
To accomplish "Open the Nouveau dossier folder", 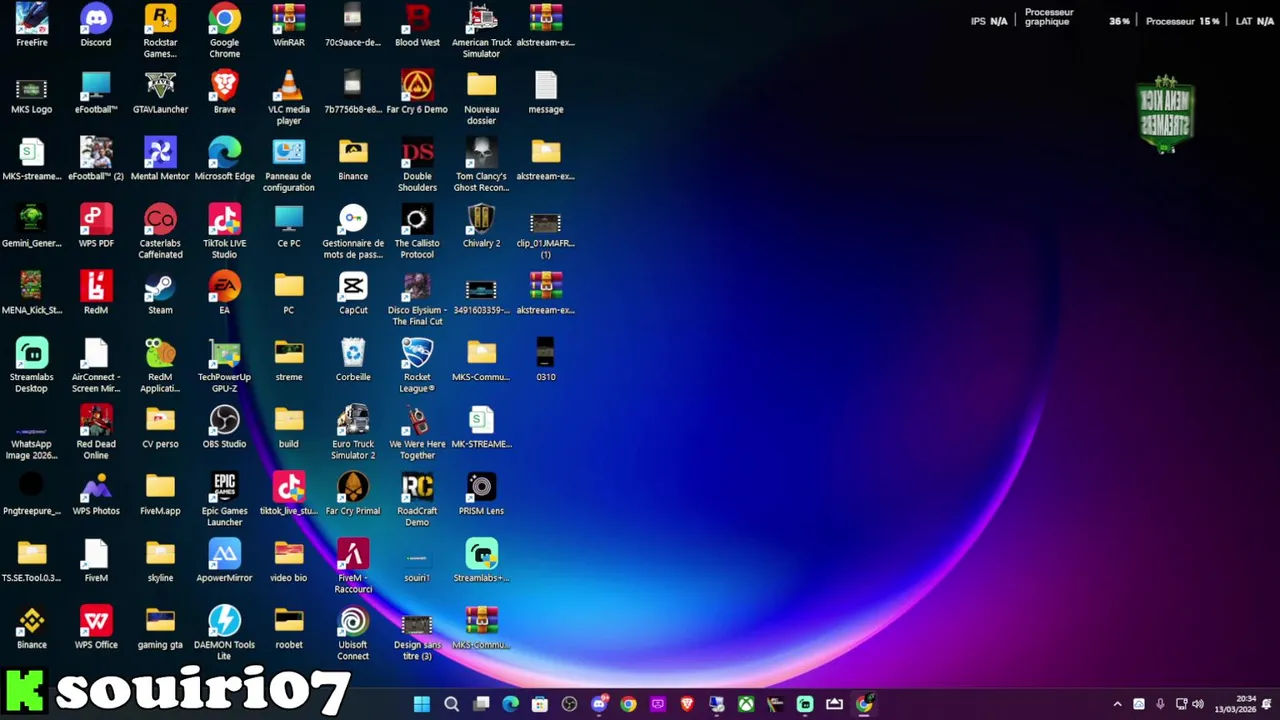I will pyautogui.click(x=481, y=98).
